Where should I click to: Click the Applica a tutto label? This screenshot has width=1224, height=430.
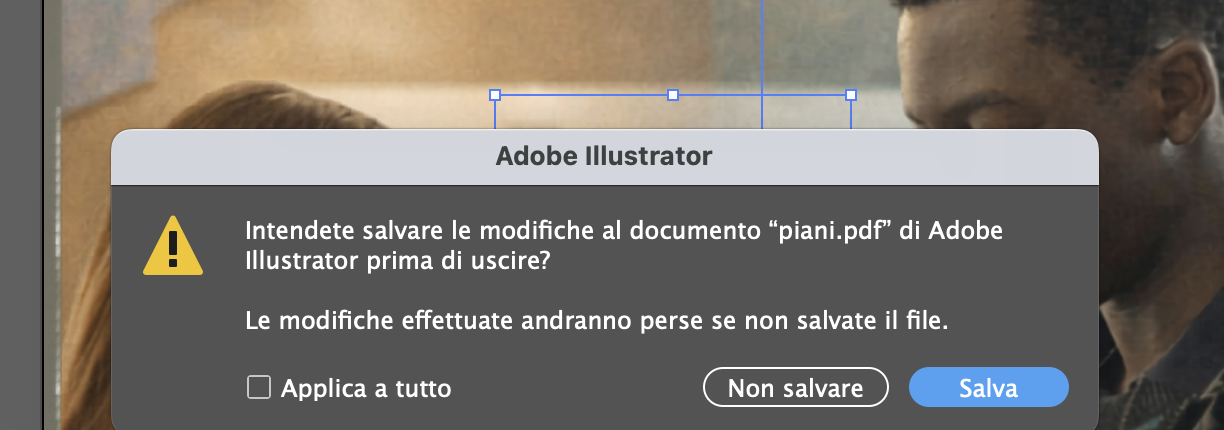[x=366, y=388]
